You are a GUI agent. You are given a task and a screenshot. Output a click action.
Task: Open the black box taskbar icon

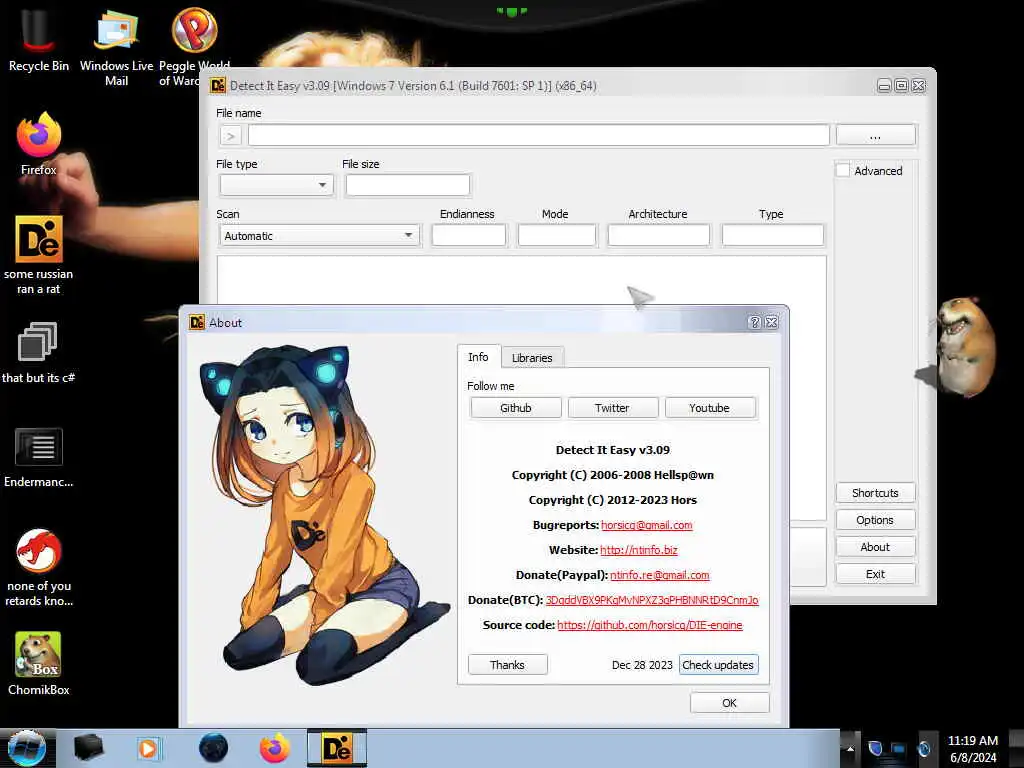(x=88, y=748)
